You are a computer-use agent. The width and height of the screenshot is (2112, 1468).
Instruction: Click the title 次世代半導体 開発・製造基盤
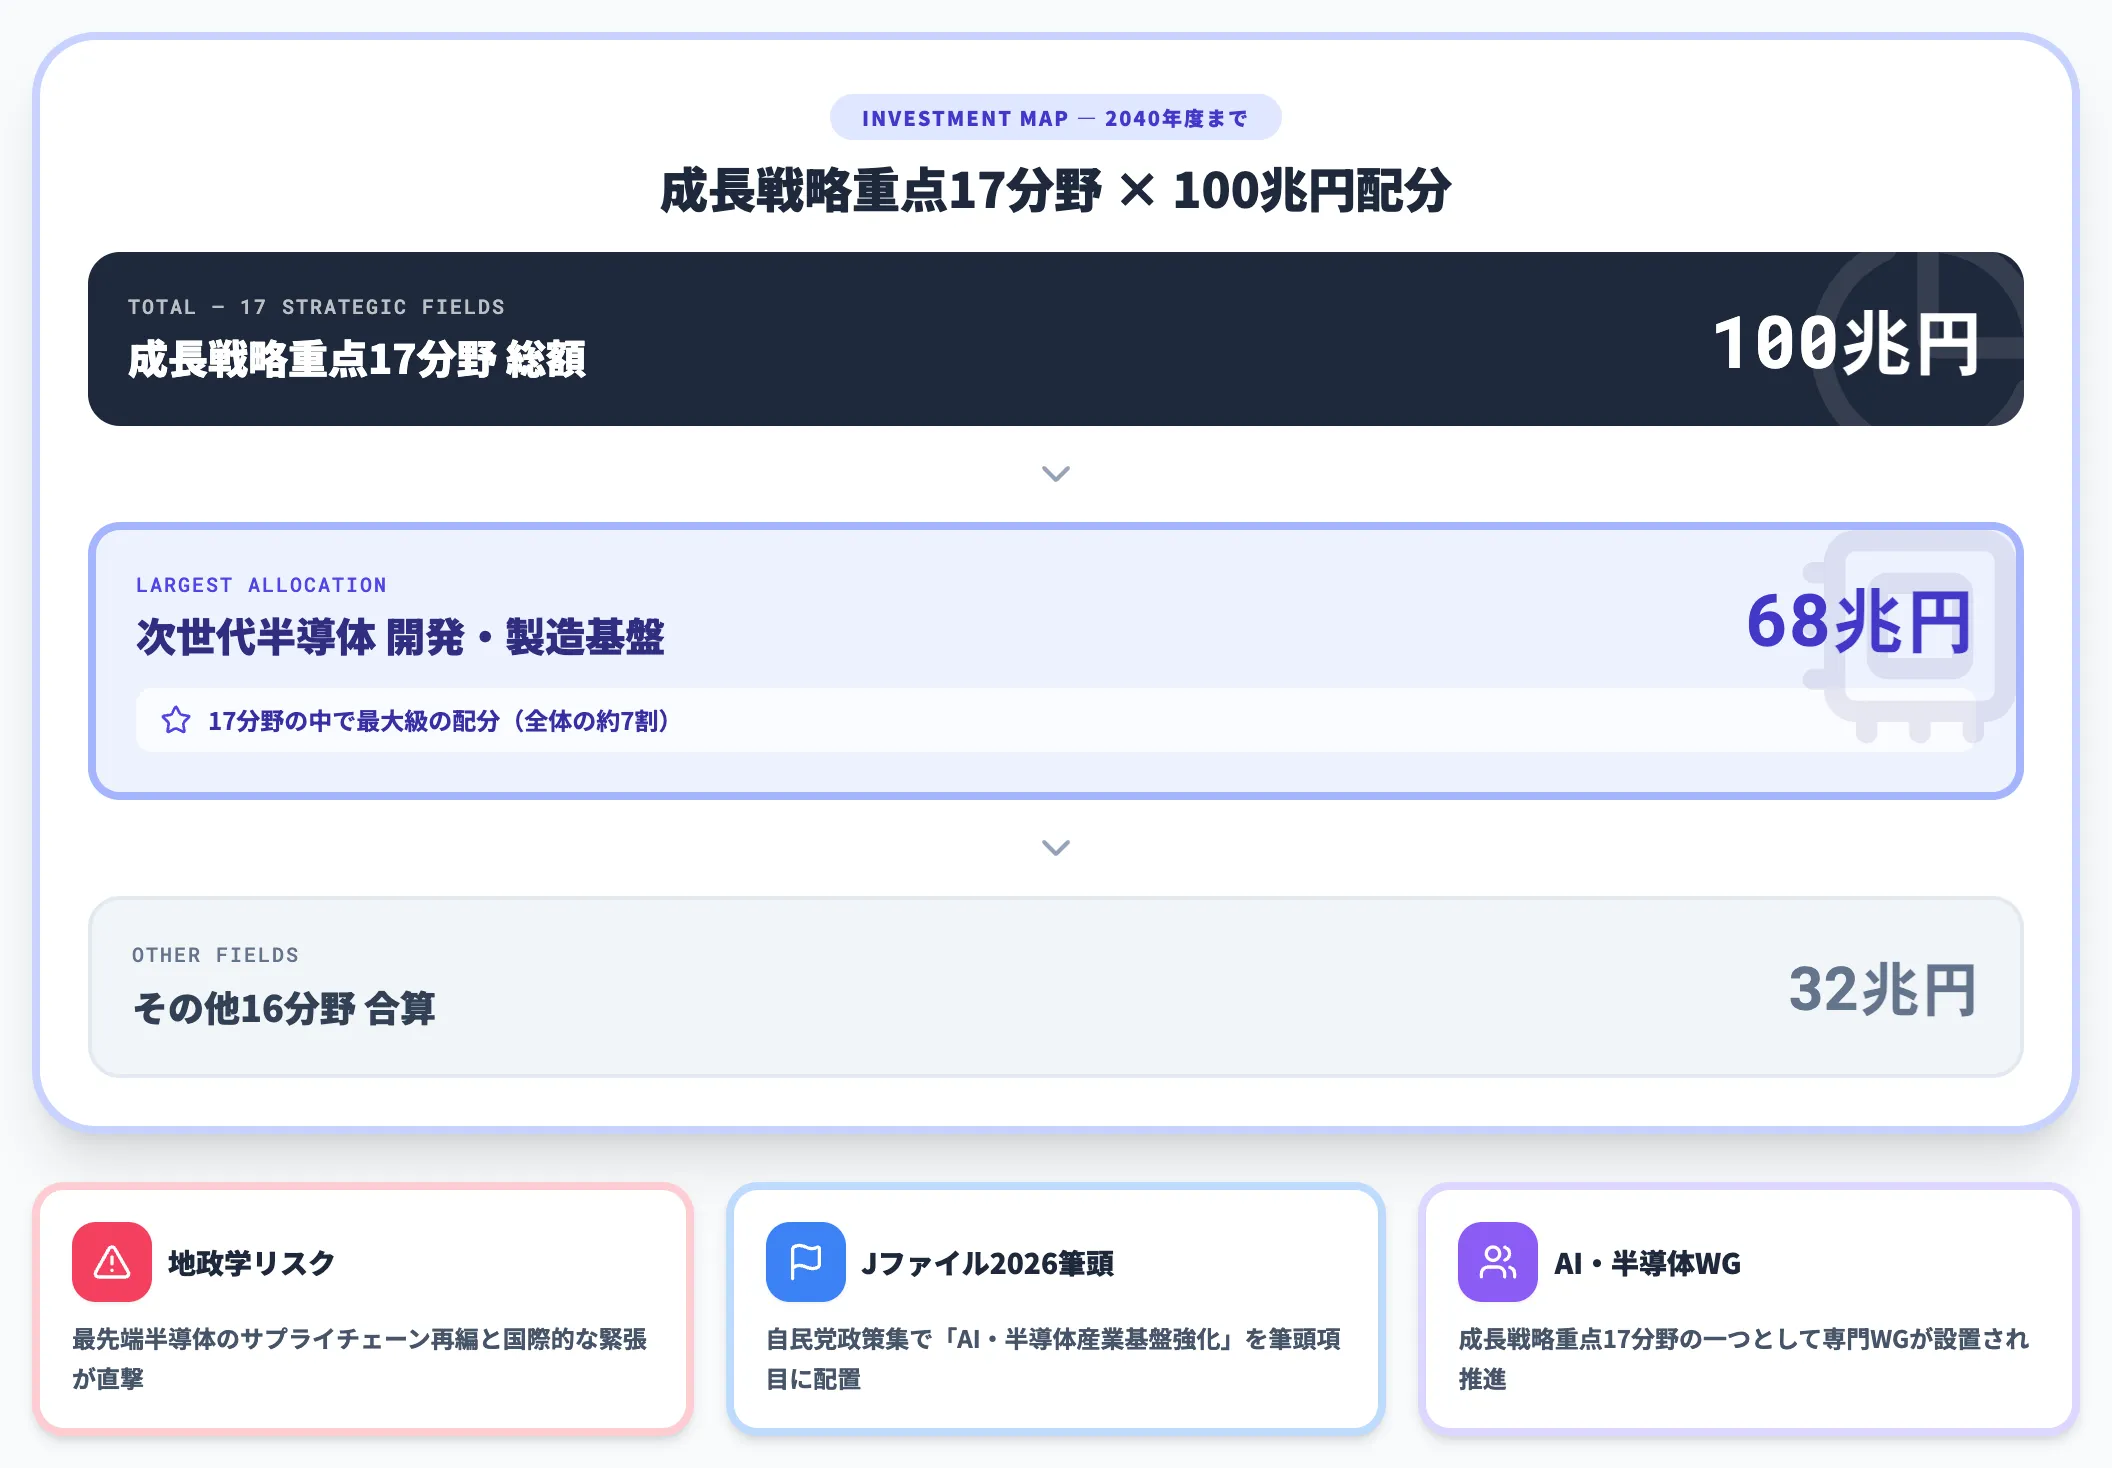[x=400, y=637]
